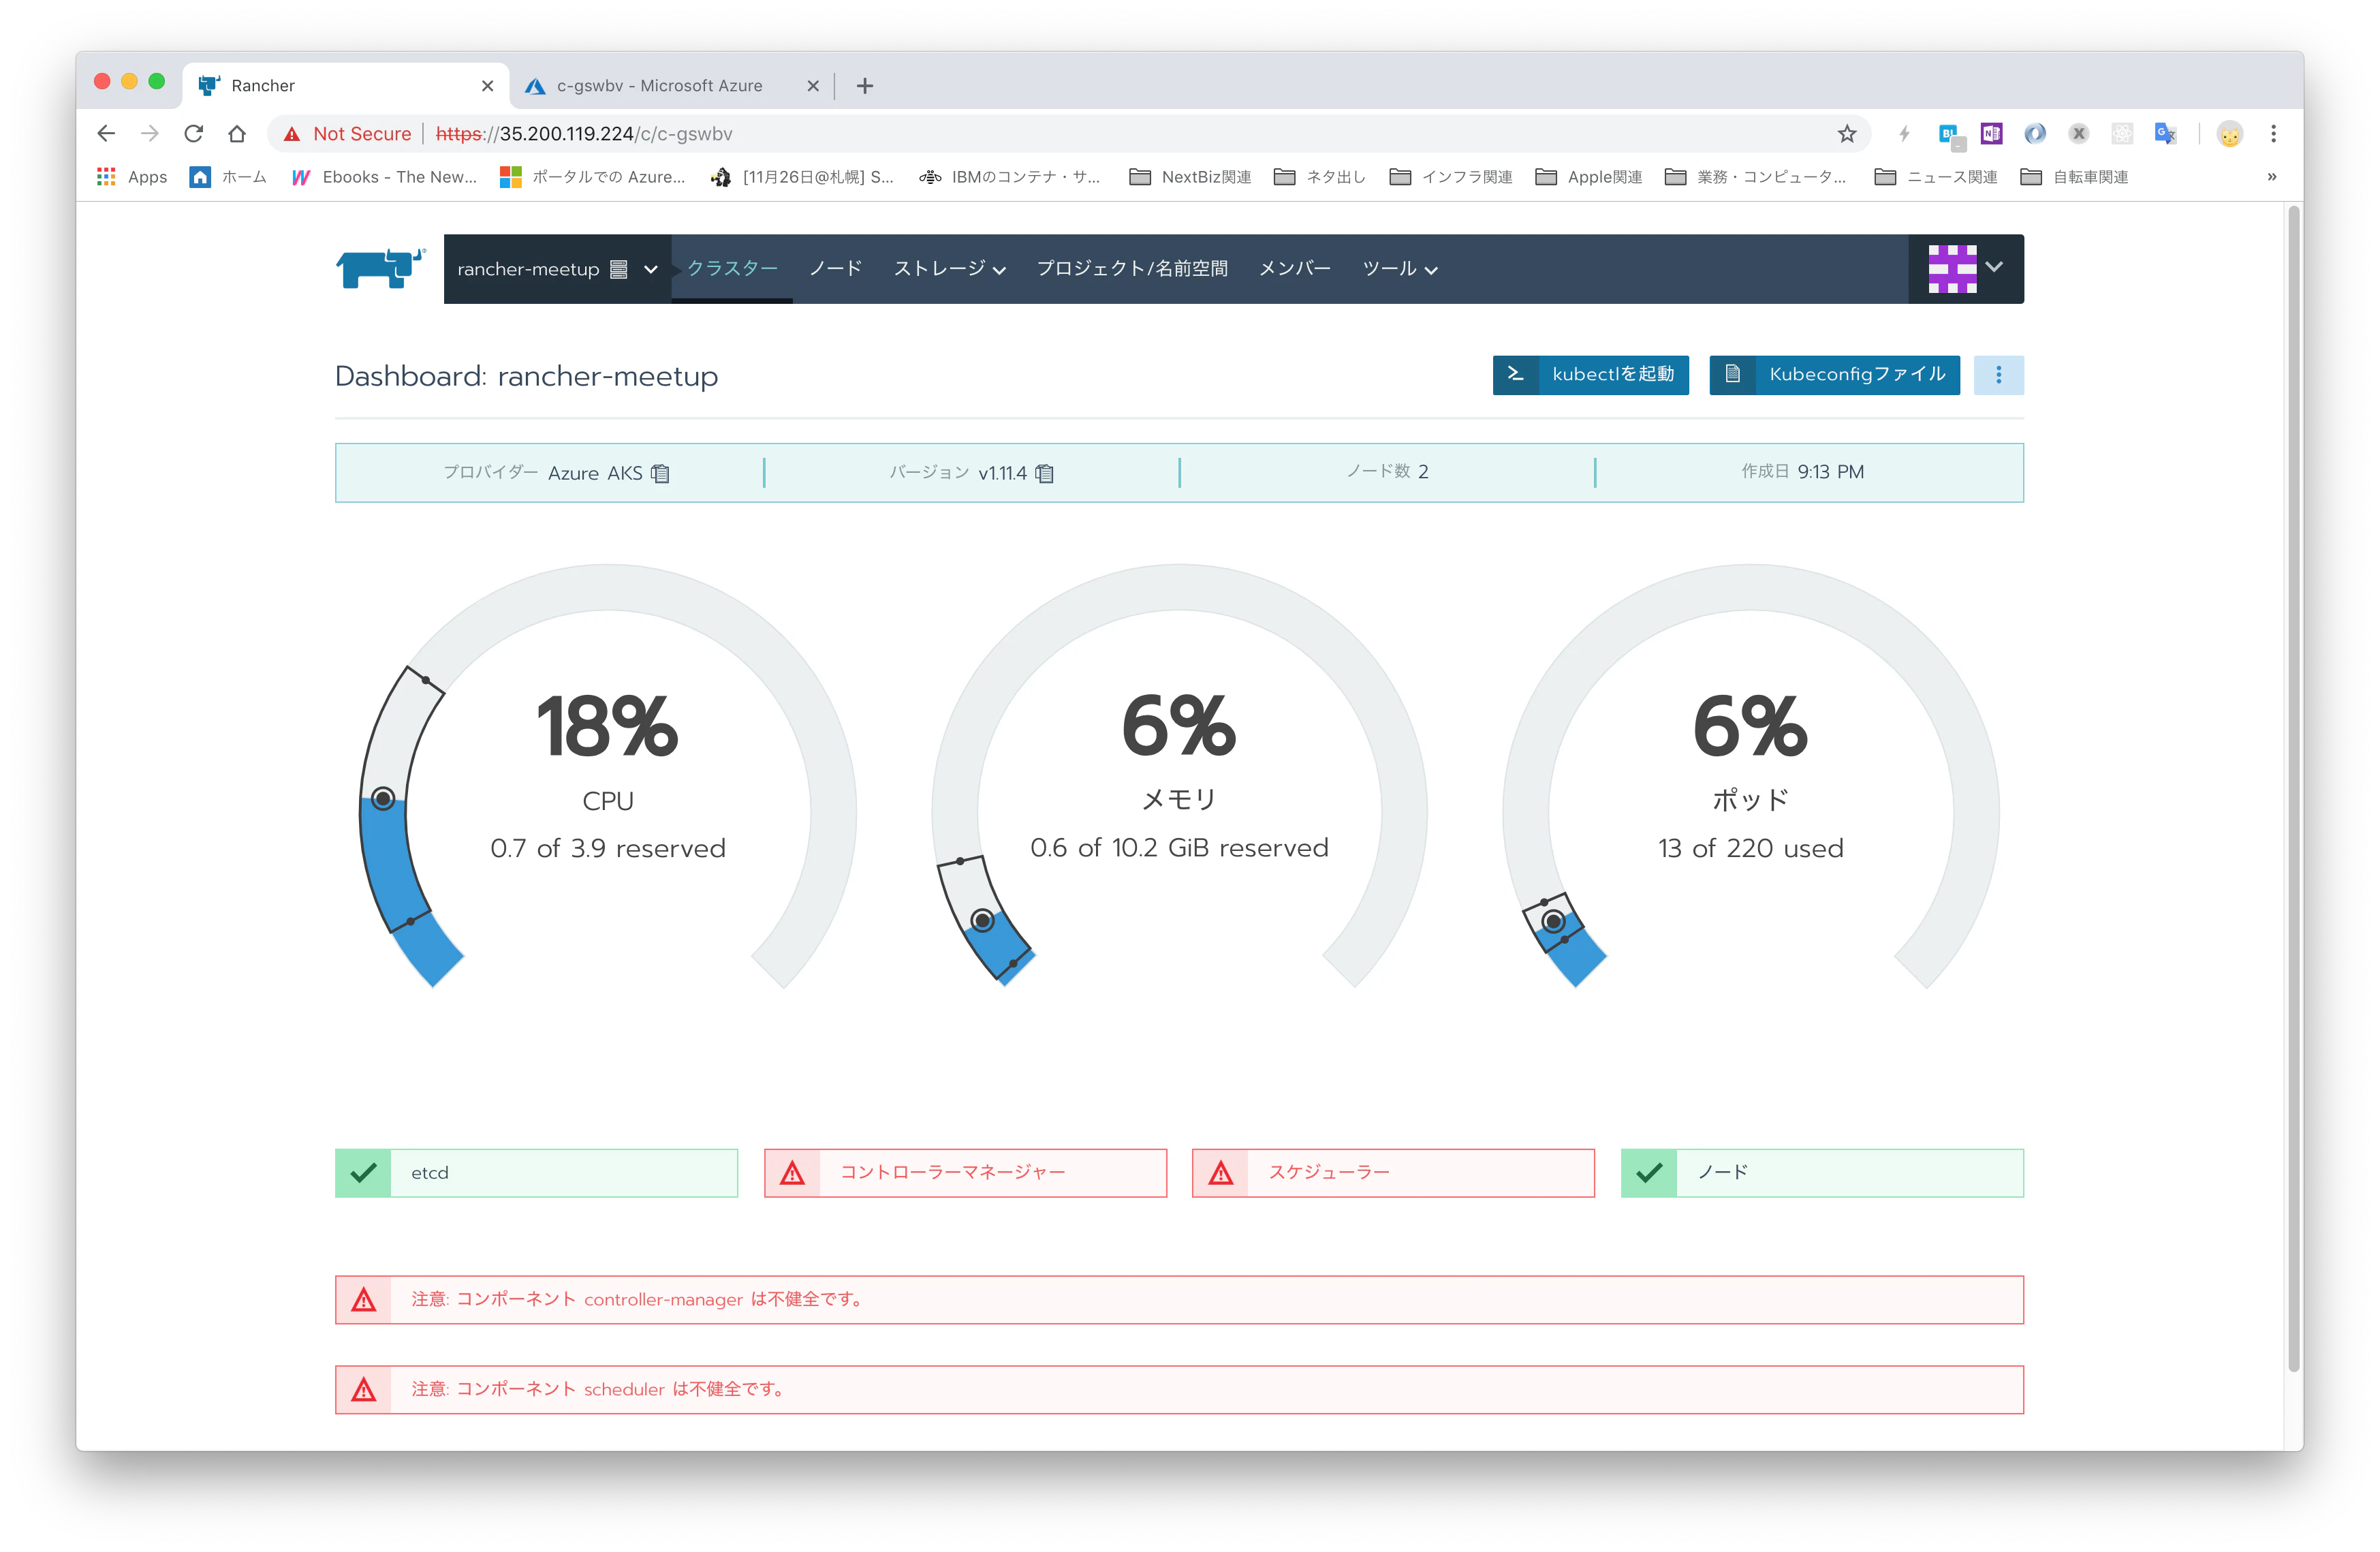Click the メモリ 6% gauge
2380x1552 pixels.
tap(1179, 776)
